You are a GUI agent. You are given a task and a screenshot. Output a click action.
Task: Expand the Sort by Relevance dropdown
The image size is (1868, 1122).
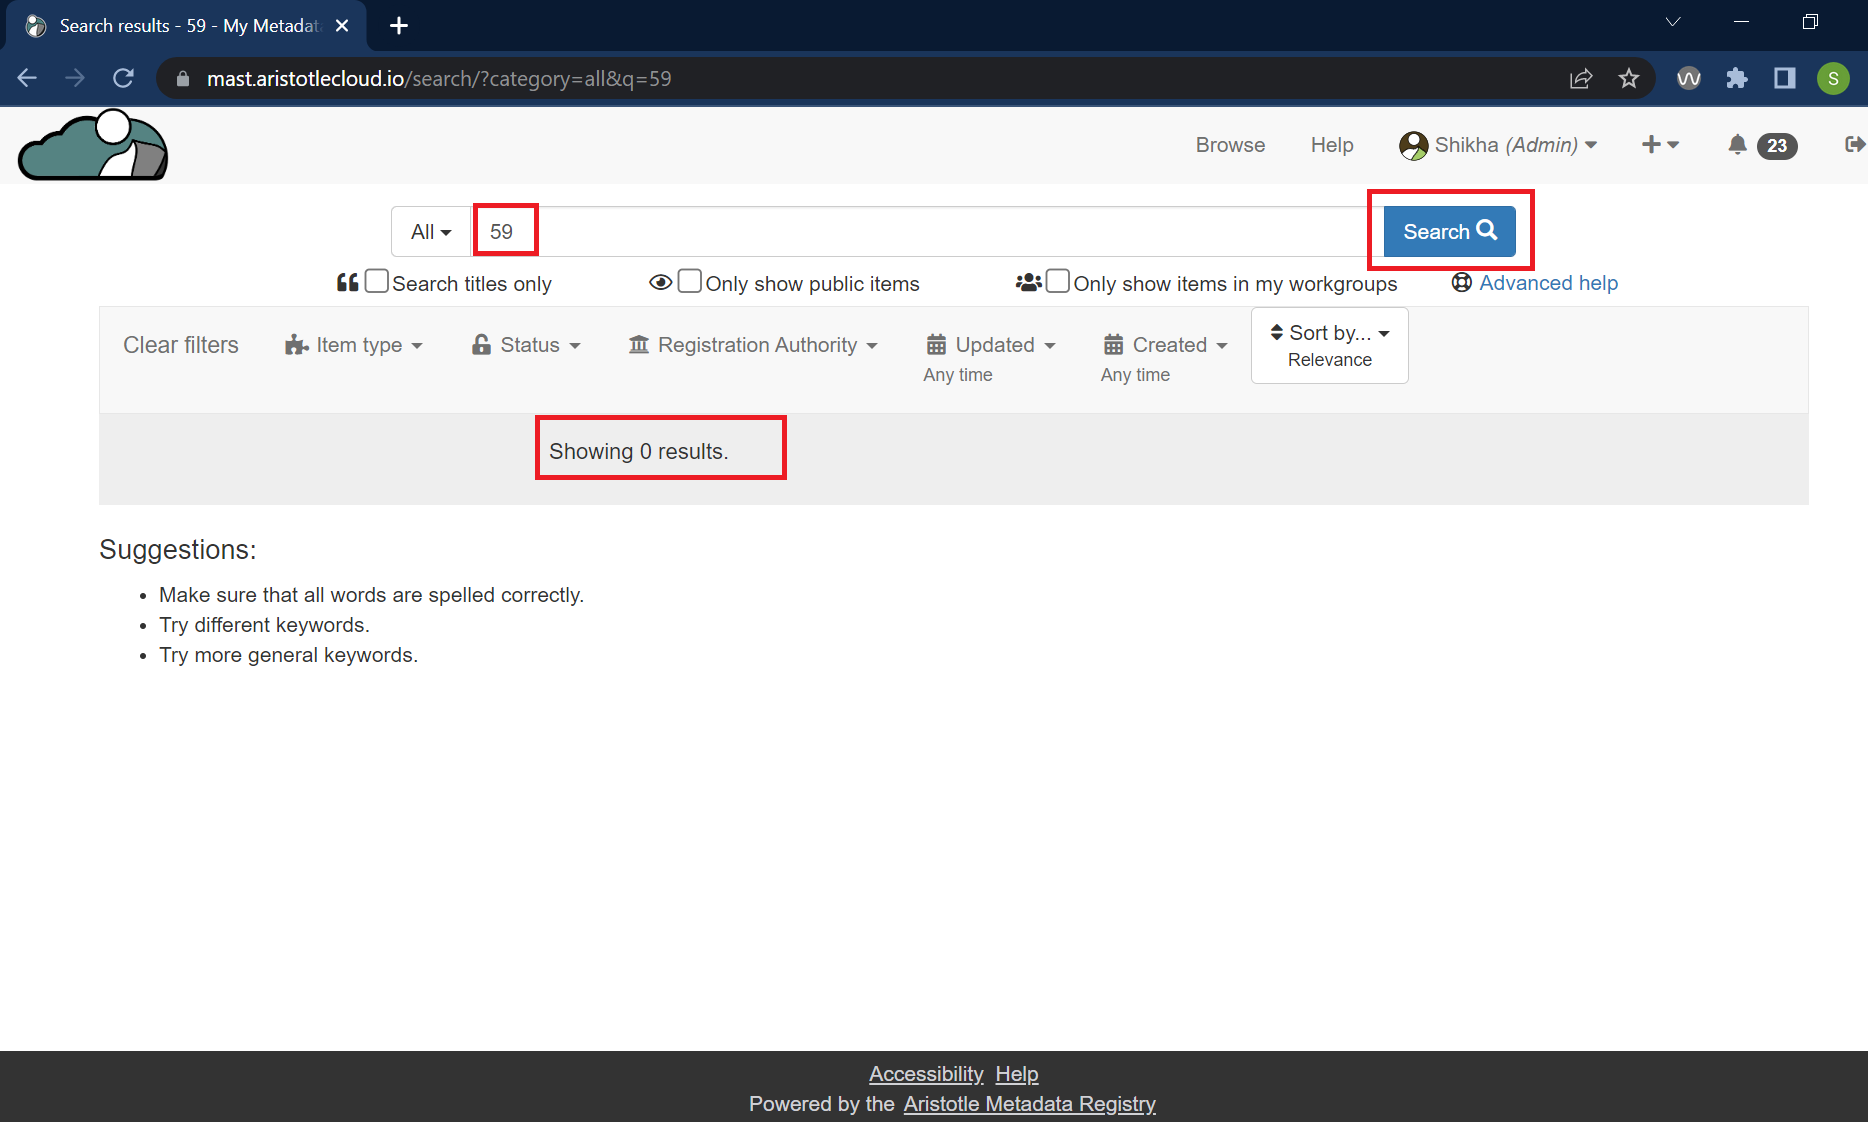(1329, 345)
